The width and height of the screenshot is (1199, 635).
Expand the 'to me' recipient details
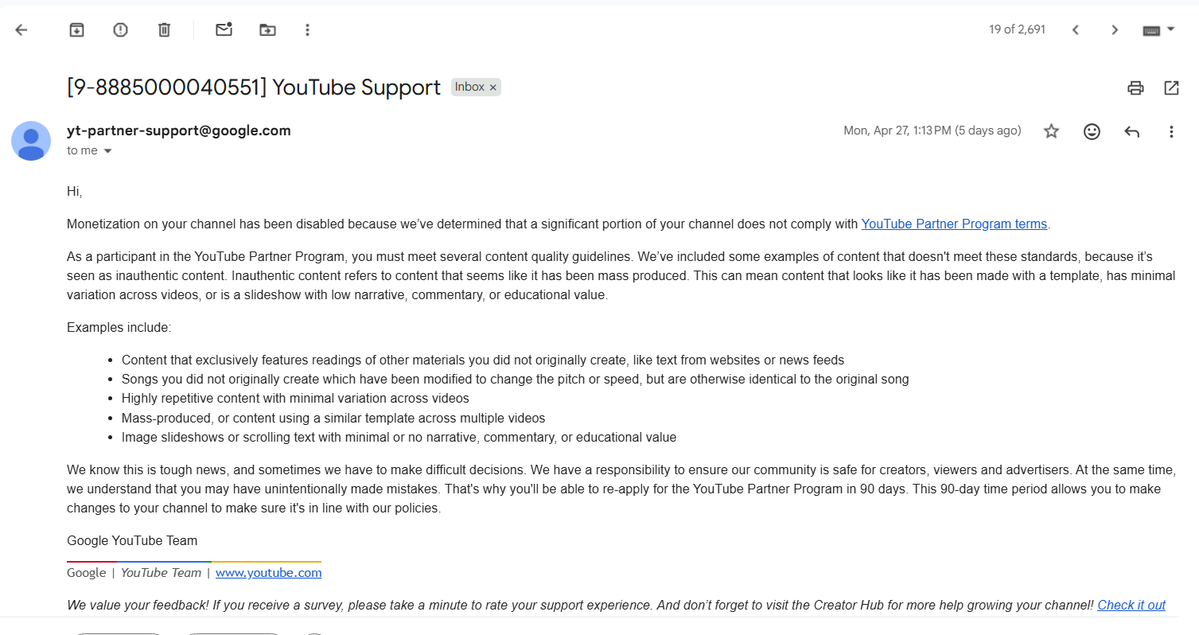(x=107, y=151)
